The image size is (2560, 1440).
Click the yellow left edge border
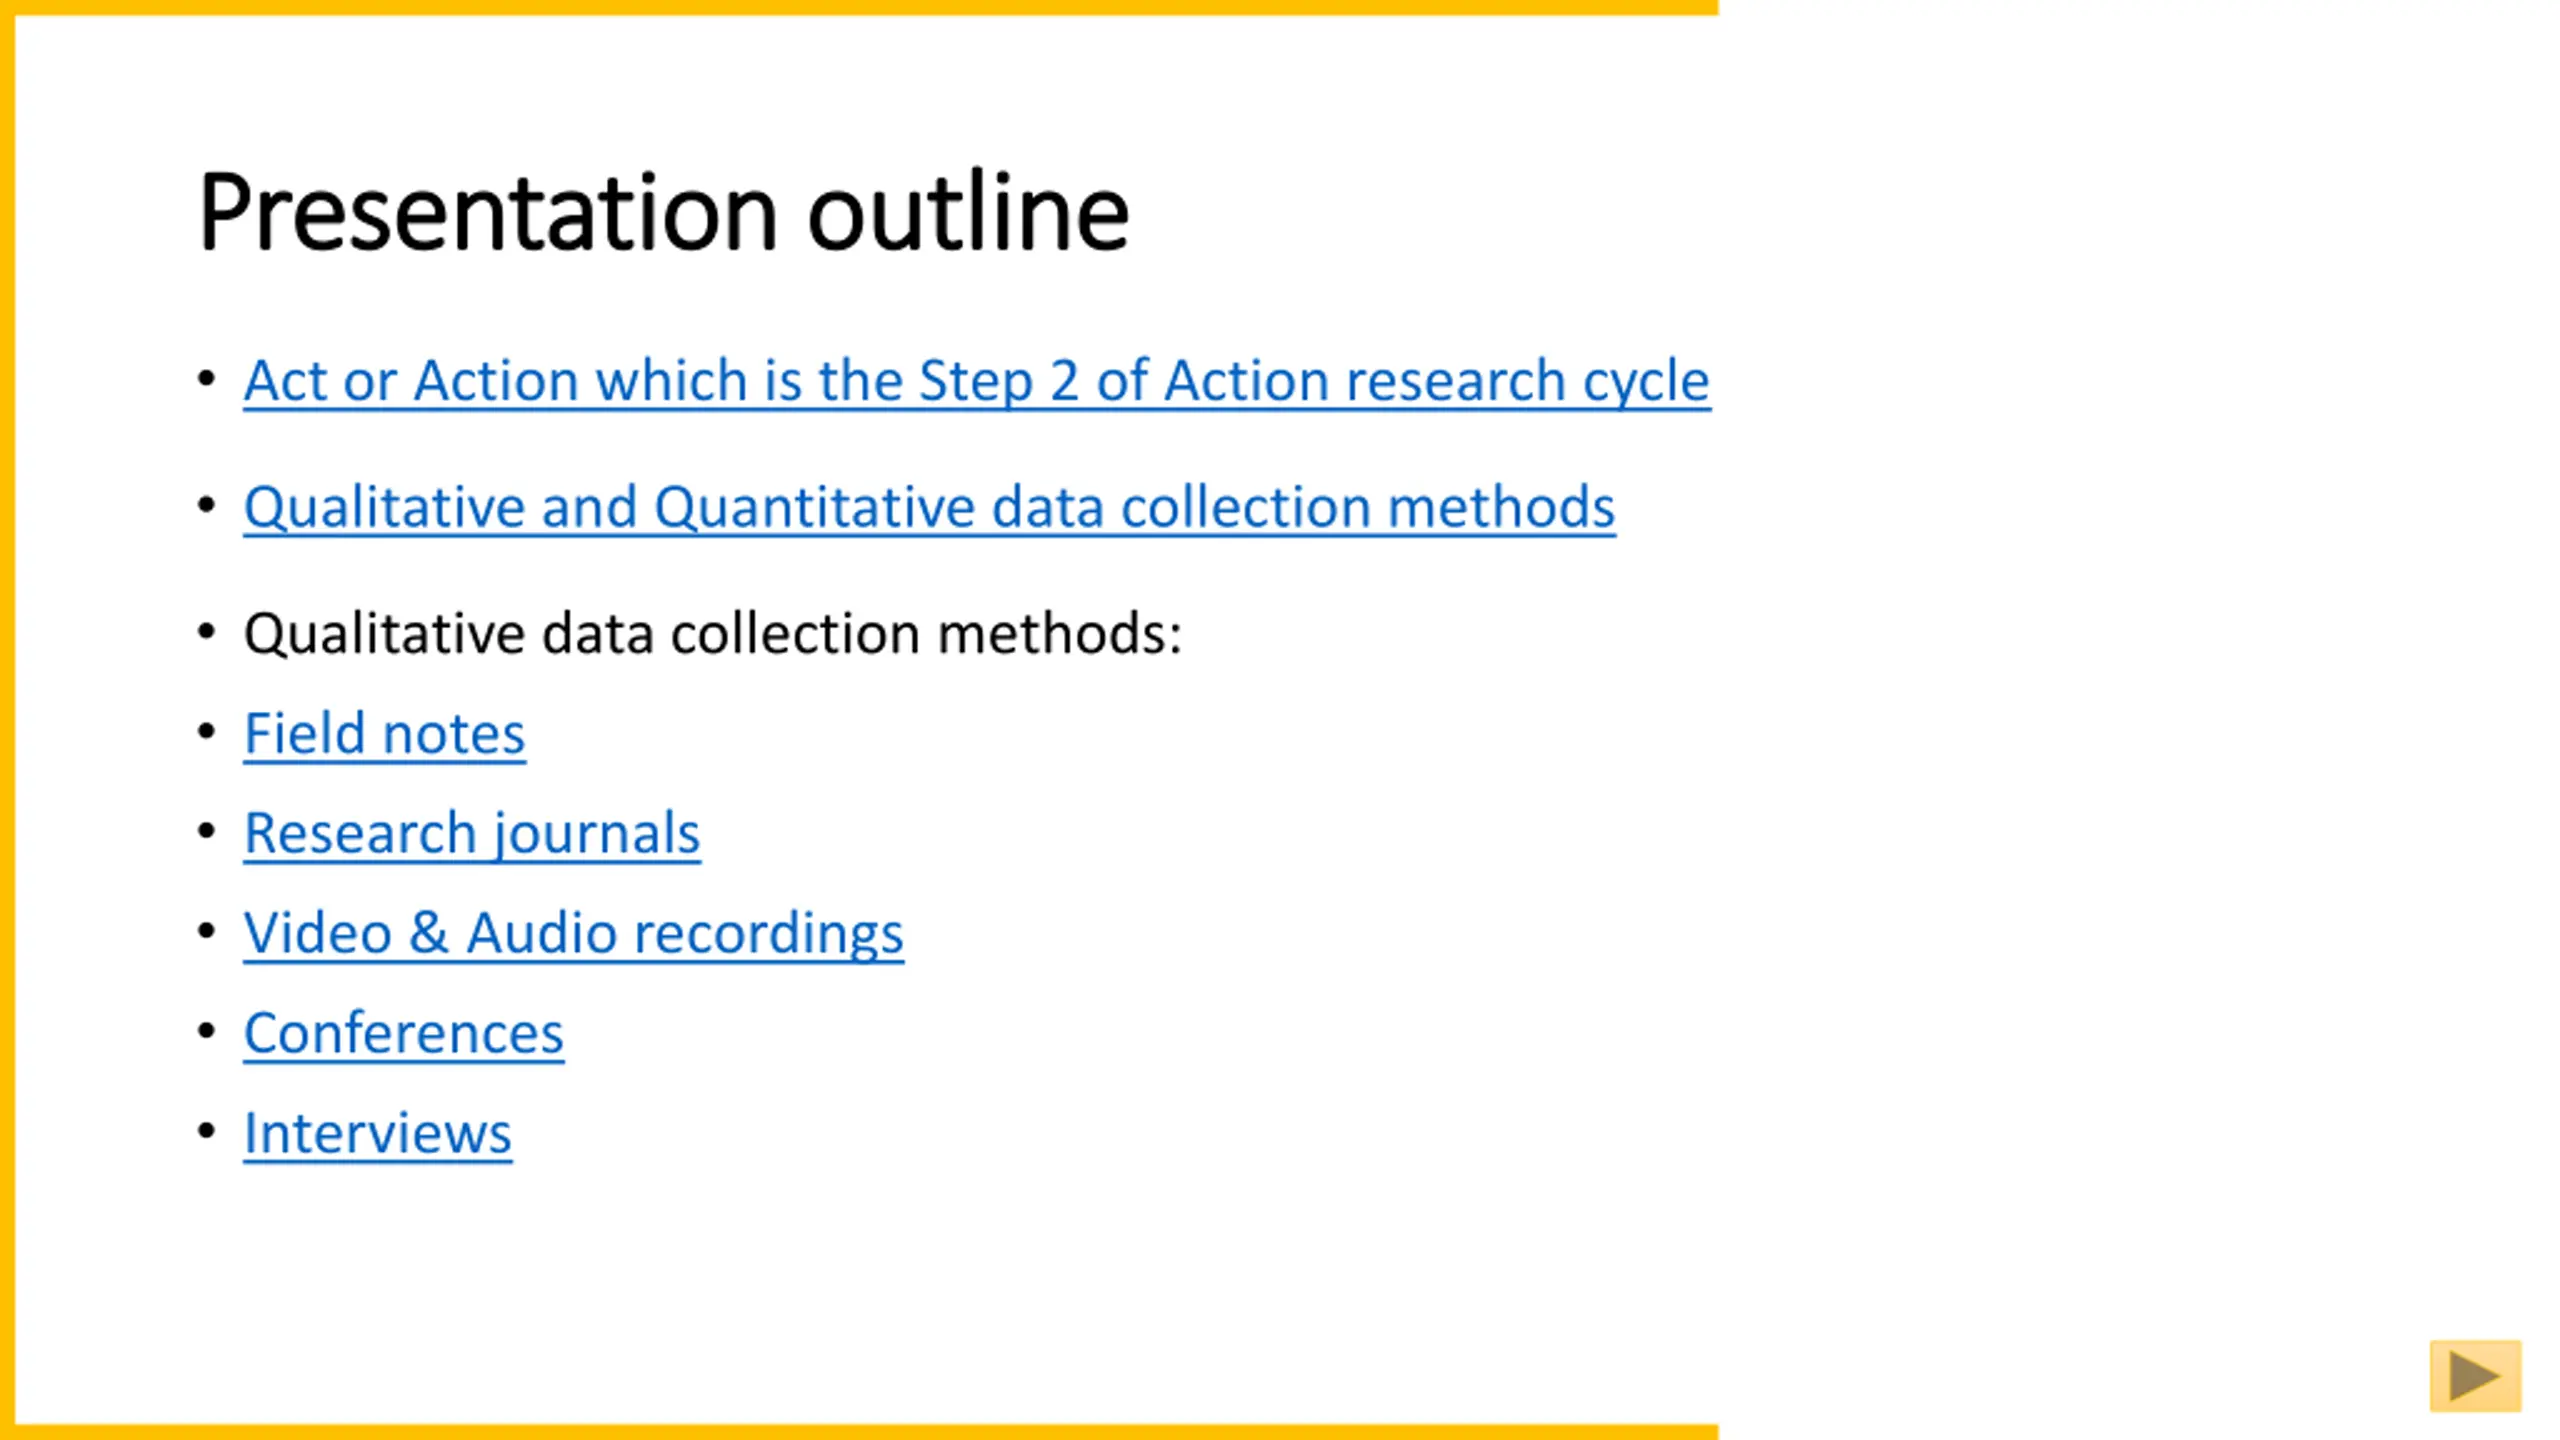tap(7, 720)
